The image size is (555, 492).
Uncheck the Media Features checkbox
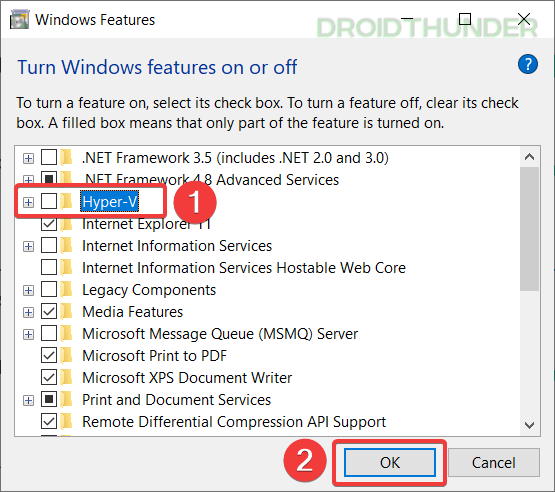click(49, 311)
